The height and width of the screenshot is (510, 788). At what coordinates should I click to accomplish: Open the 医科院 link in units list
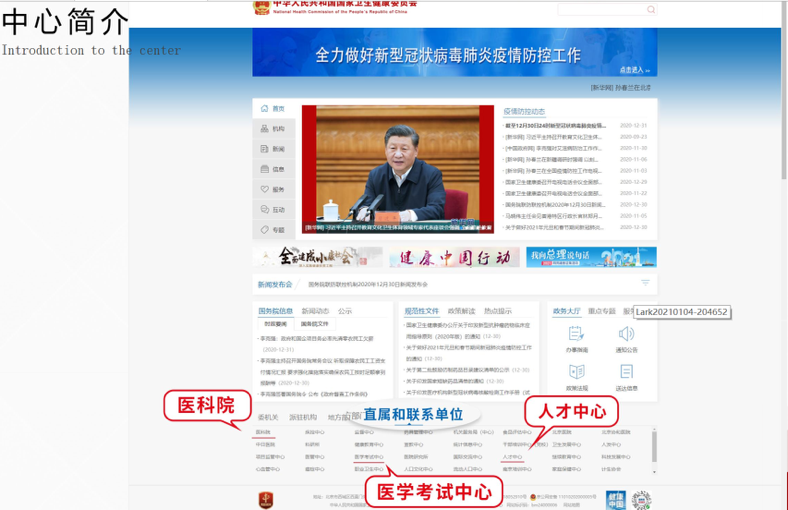[263, 432]
